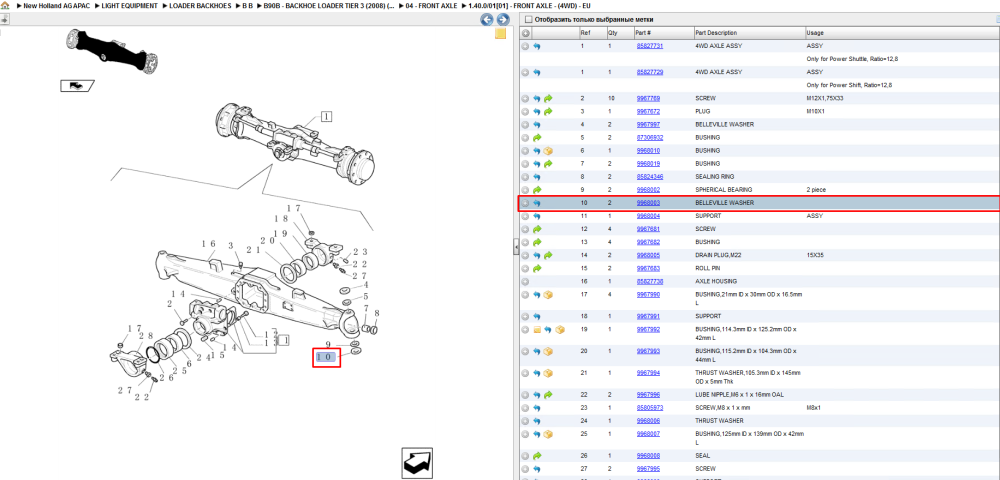Image resolution: width=1000 pixels, height=480 pixels.
Task: Click yellow note icon in Ref 19 BUSHING row
Action: 537,330
